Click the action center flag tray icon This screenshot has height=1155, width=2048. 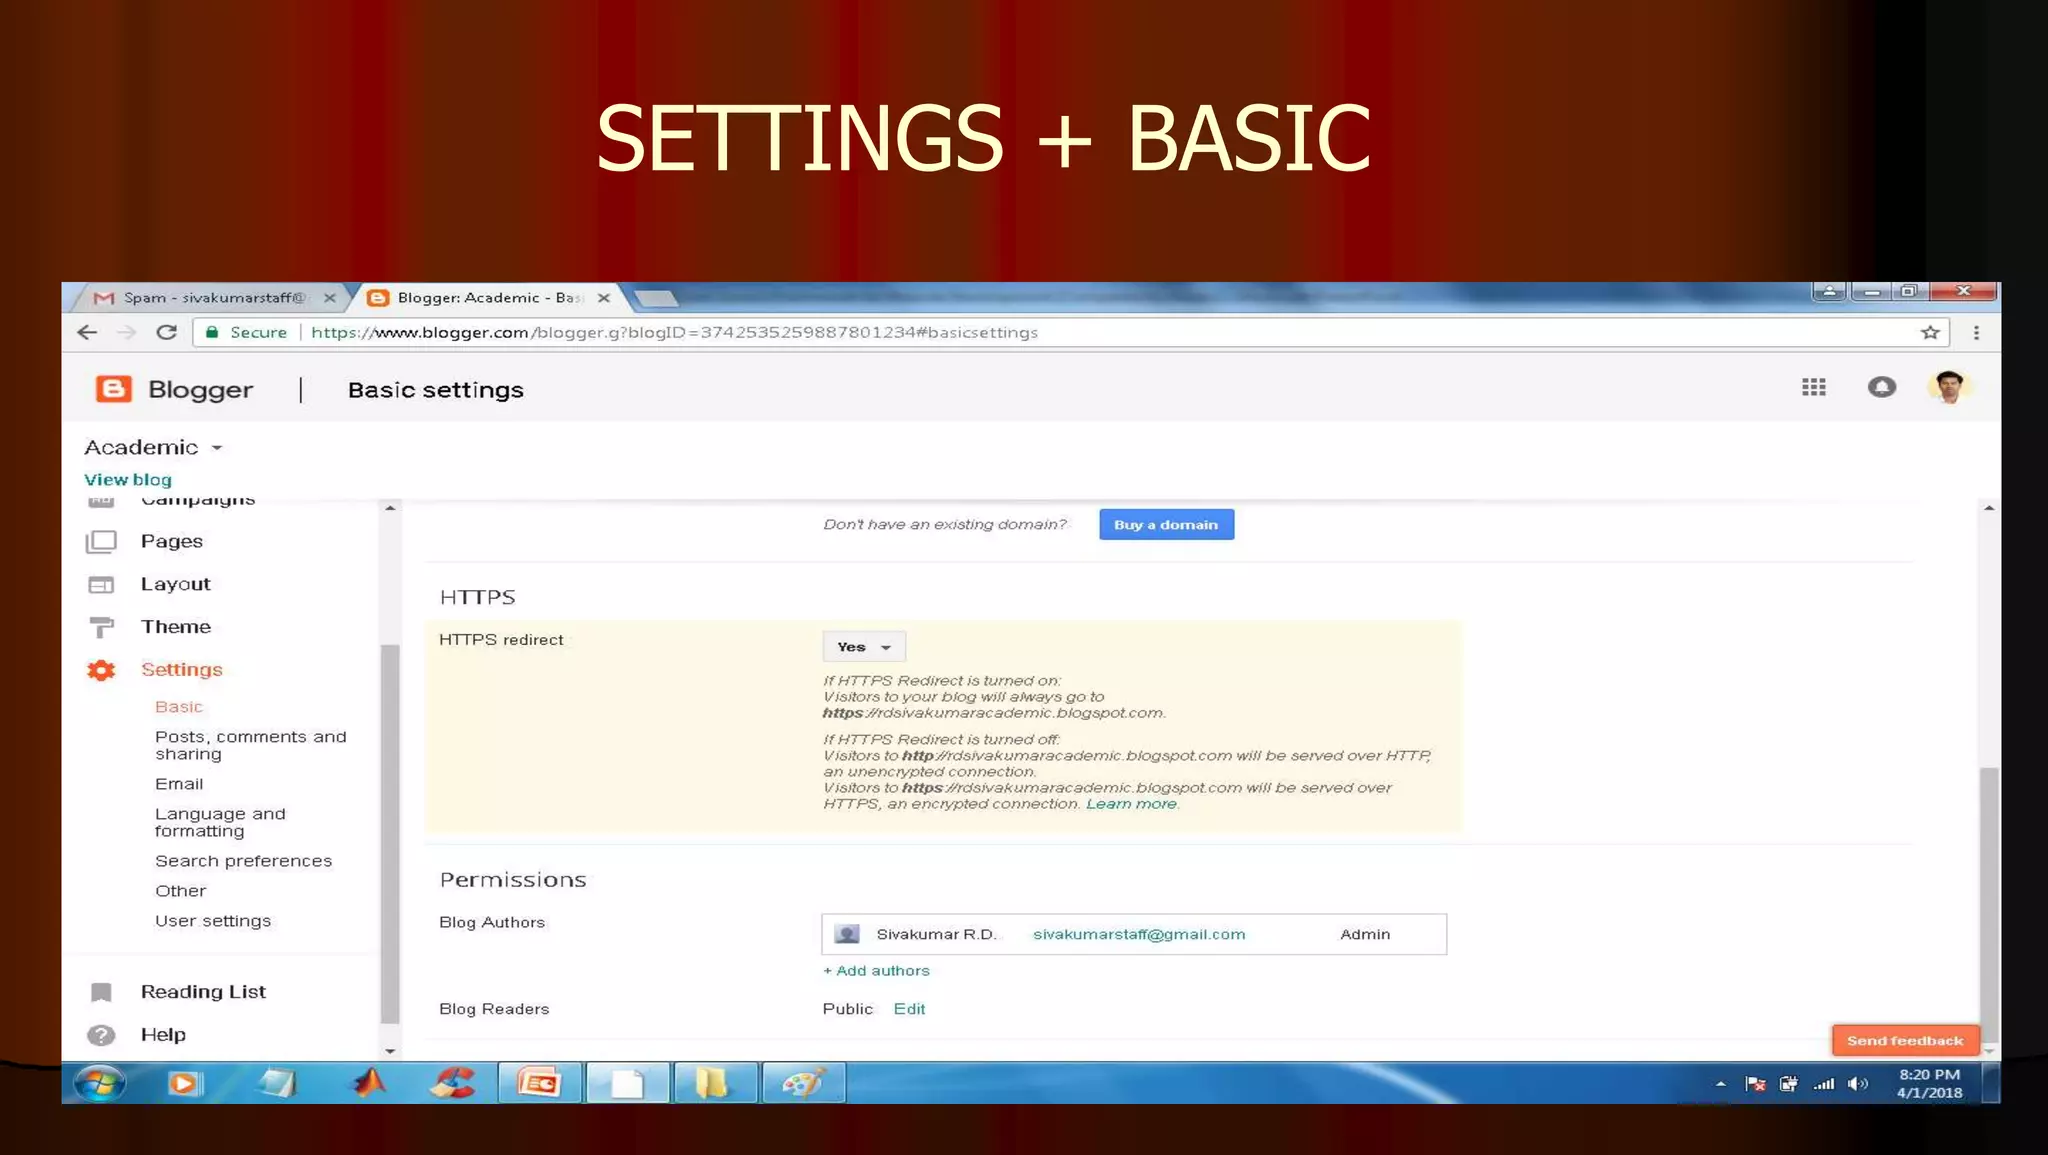point(1755,1084)
